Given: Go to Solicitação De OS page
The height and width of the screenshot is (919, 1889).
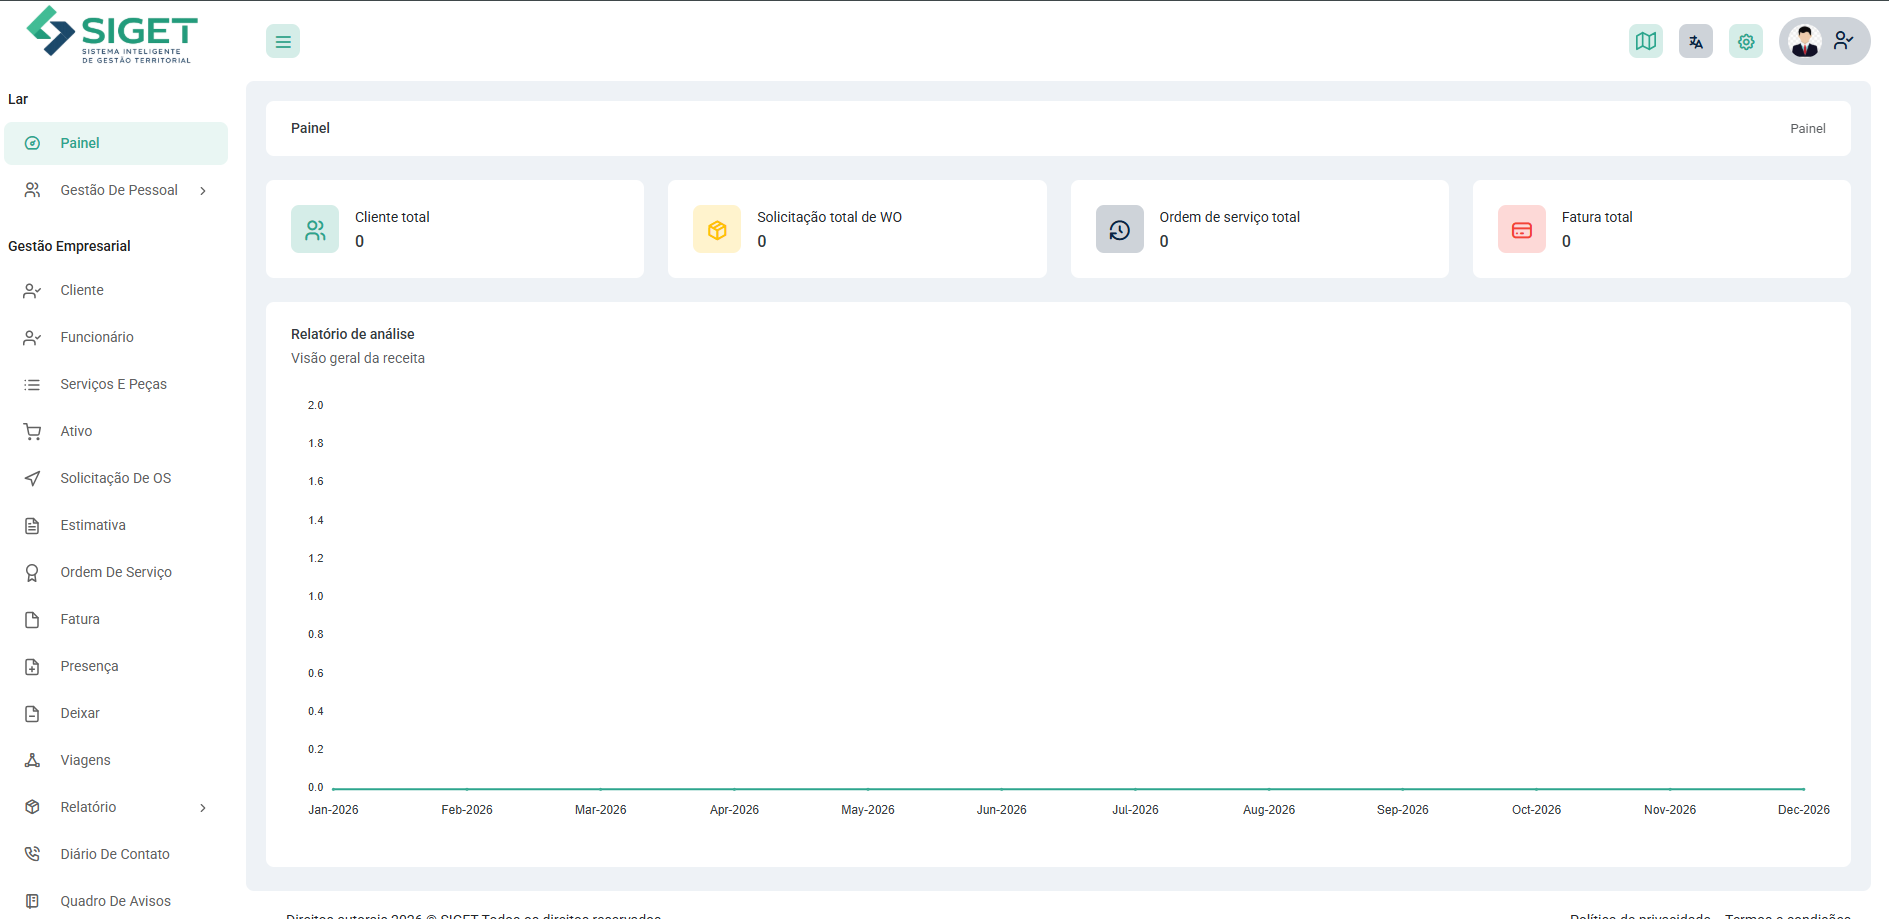Looking at the screenshot, I should tap(116, 478).
